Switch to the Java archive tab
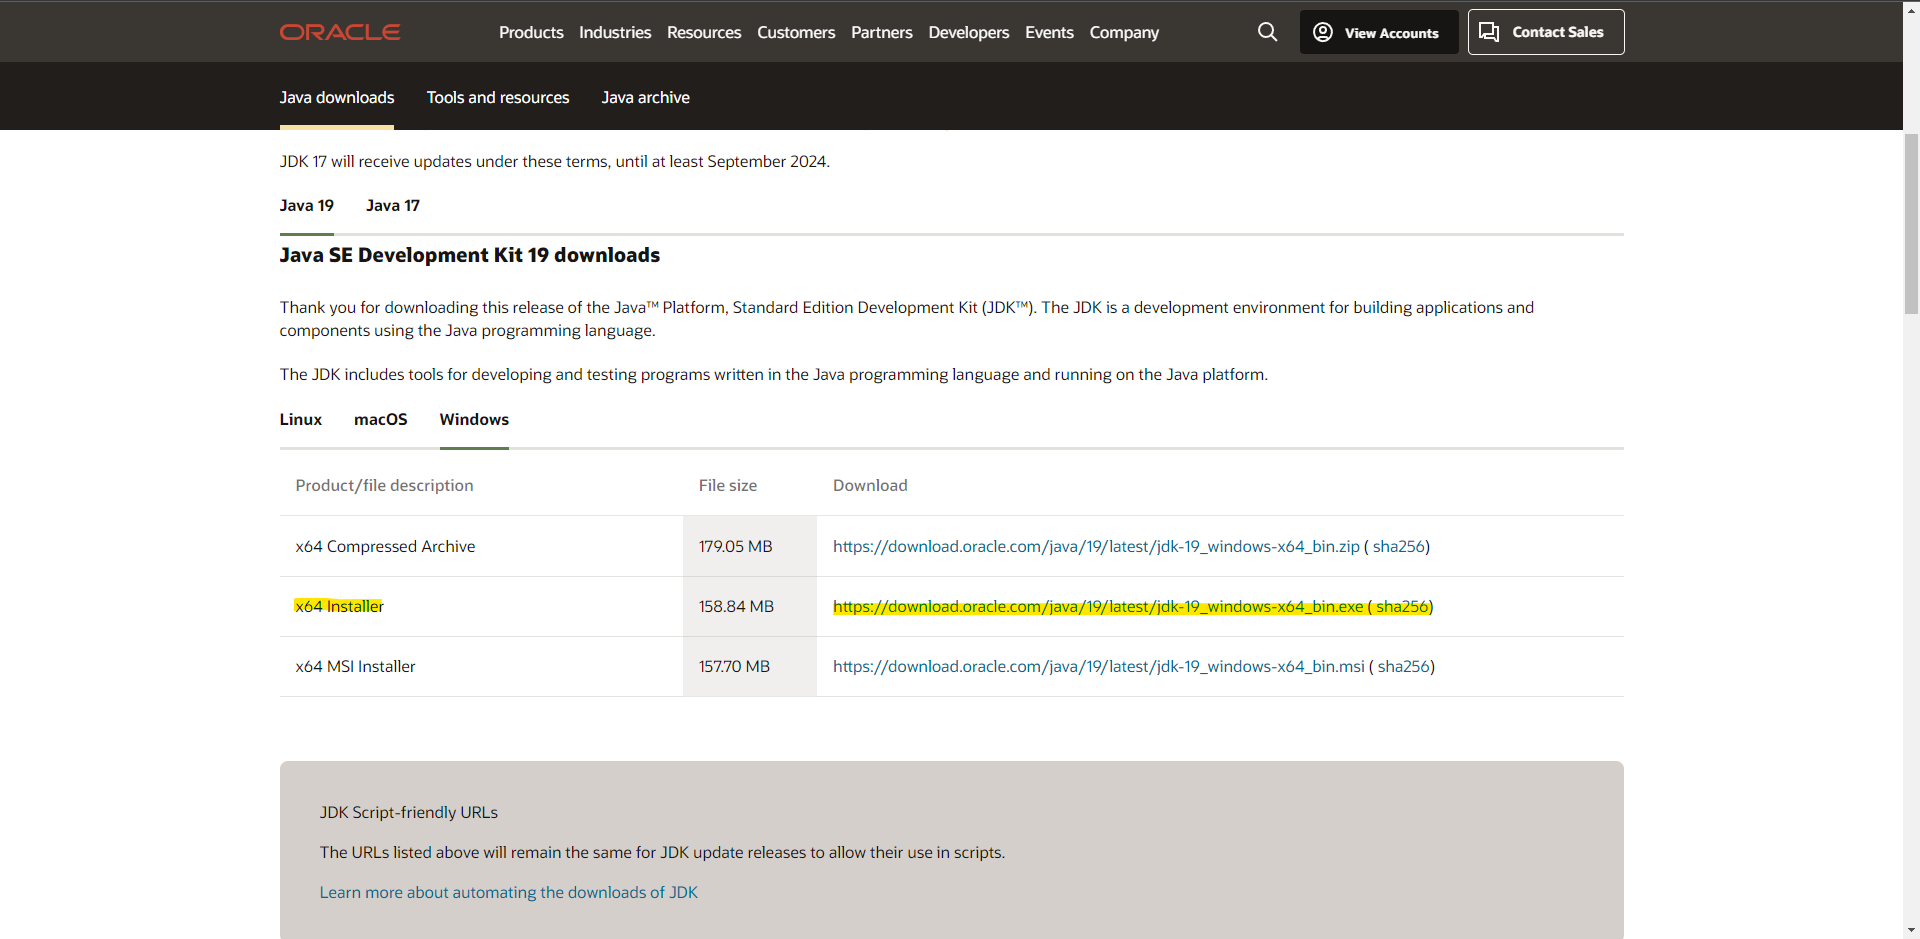Screen dimensions: 1920x939 645,97
